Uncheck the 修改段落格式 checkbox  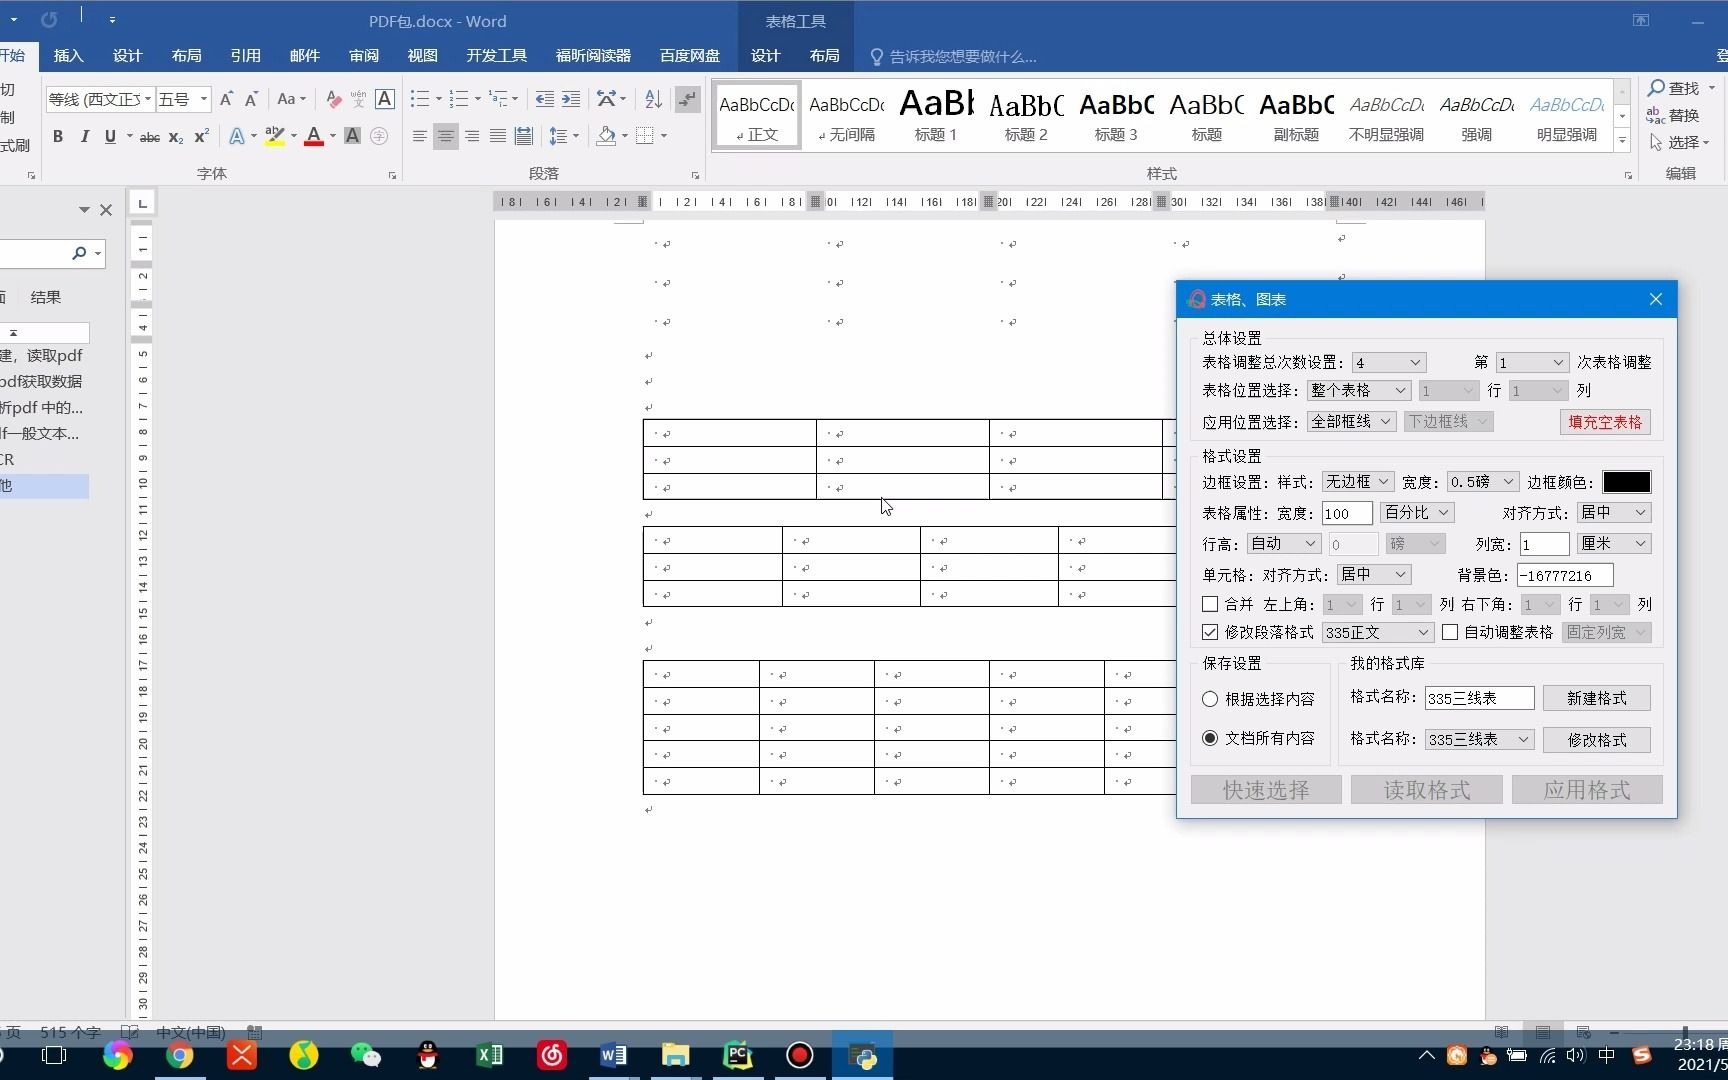point(1209,632)
